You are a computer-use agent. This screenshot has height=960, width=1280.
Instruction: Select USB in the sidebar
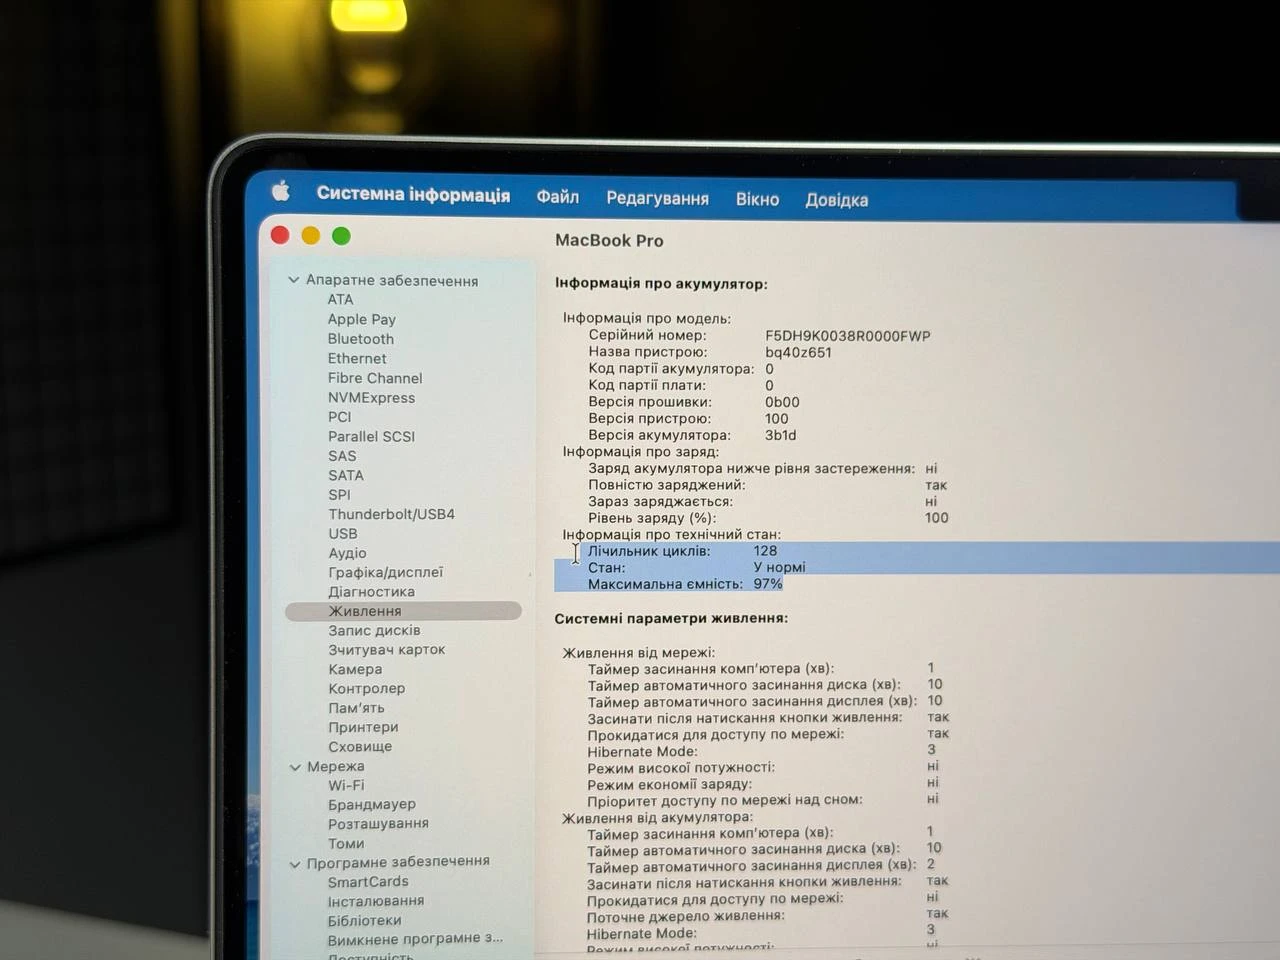(343, 533)
